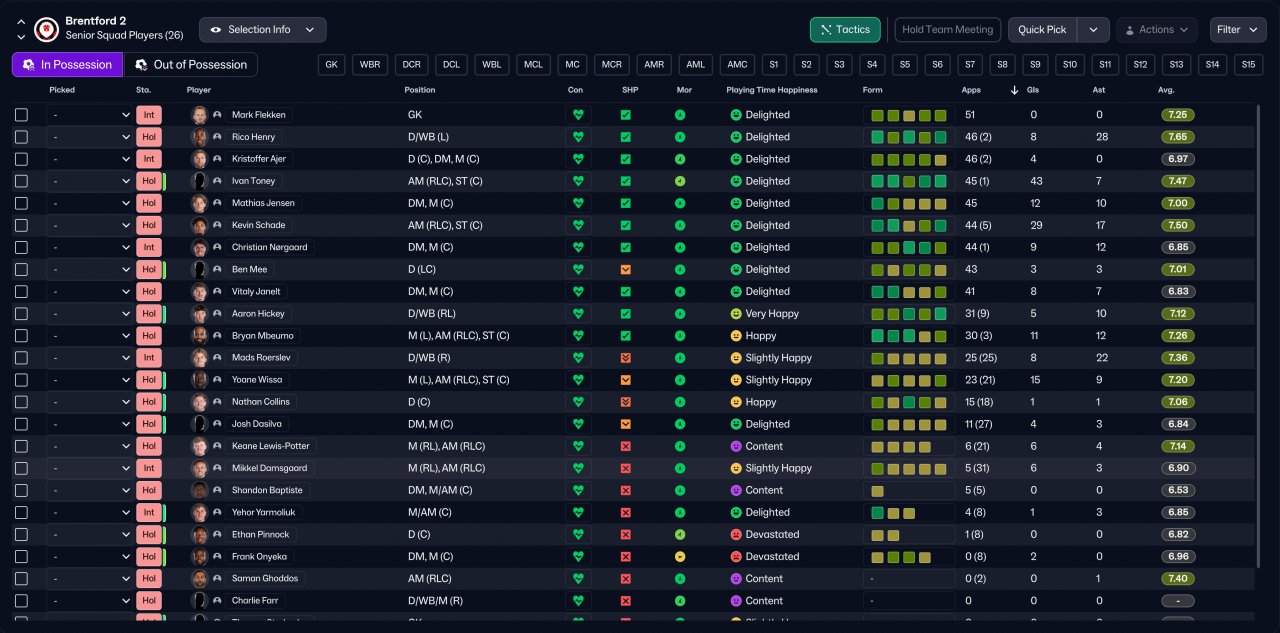Tick the checkbox for Rico Henry
This screenshot has height=633, width=1280.
click(22, 137)
